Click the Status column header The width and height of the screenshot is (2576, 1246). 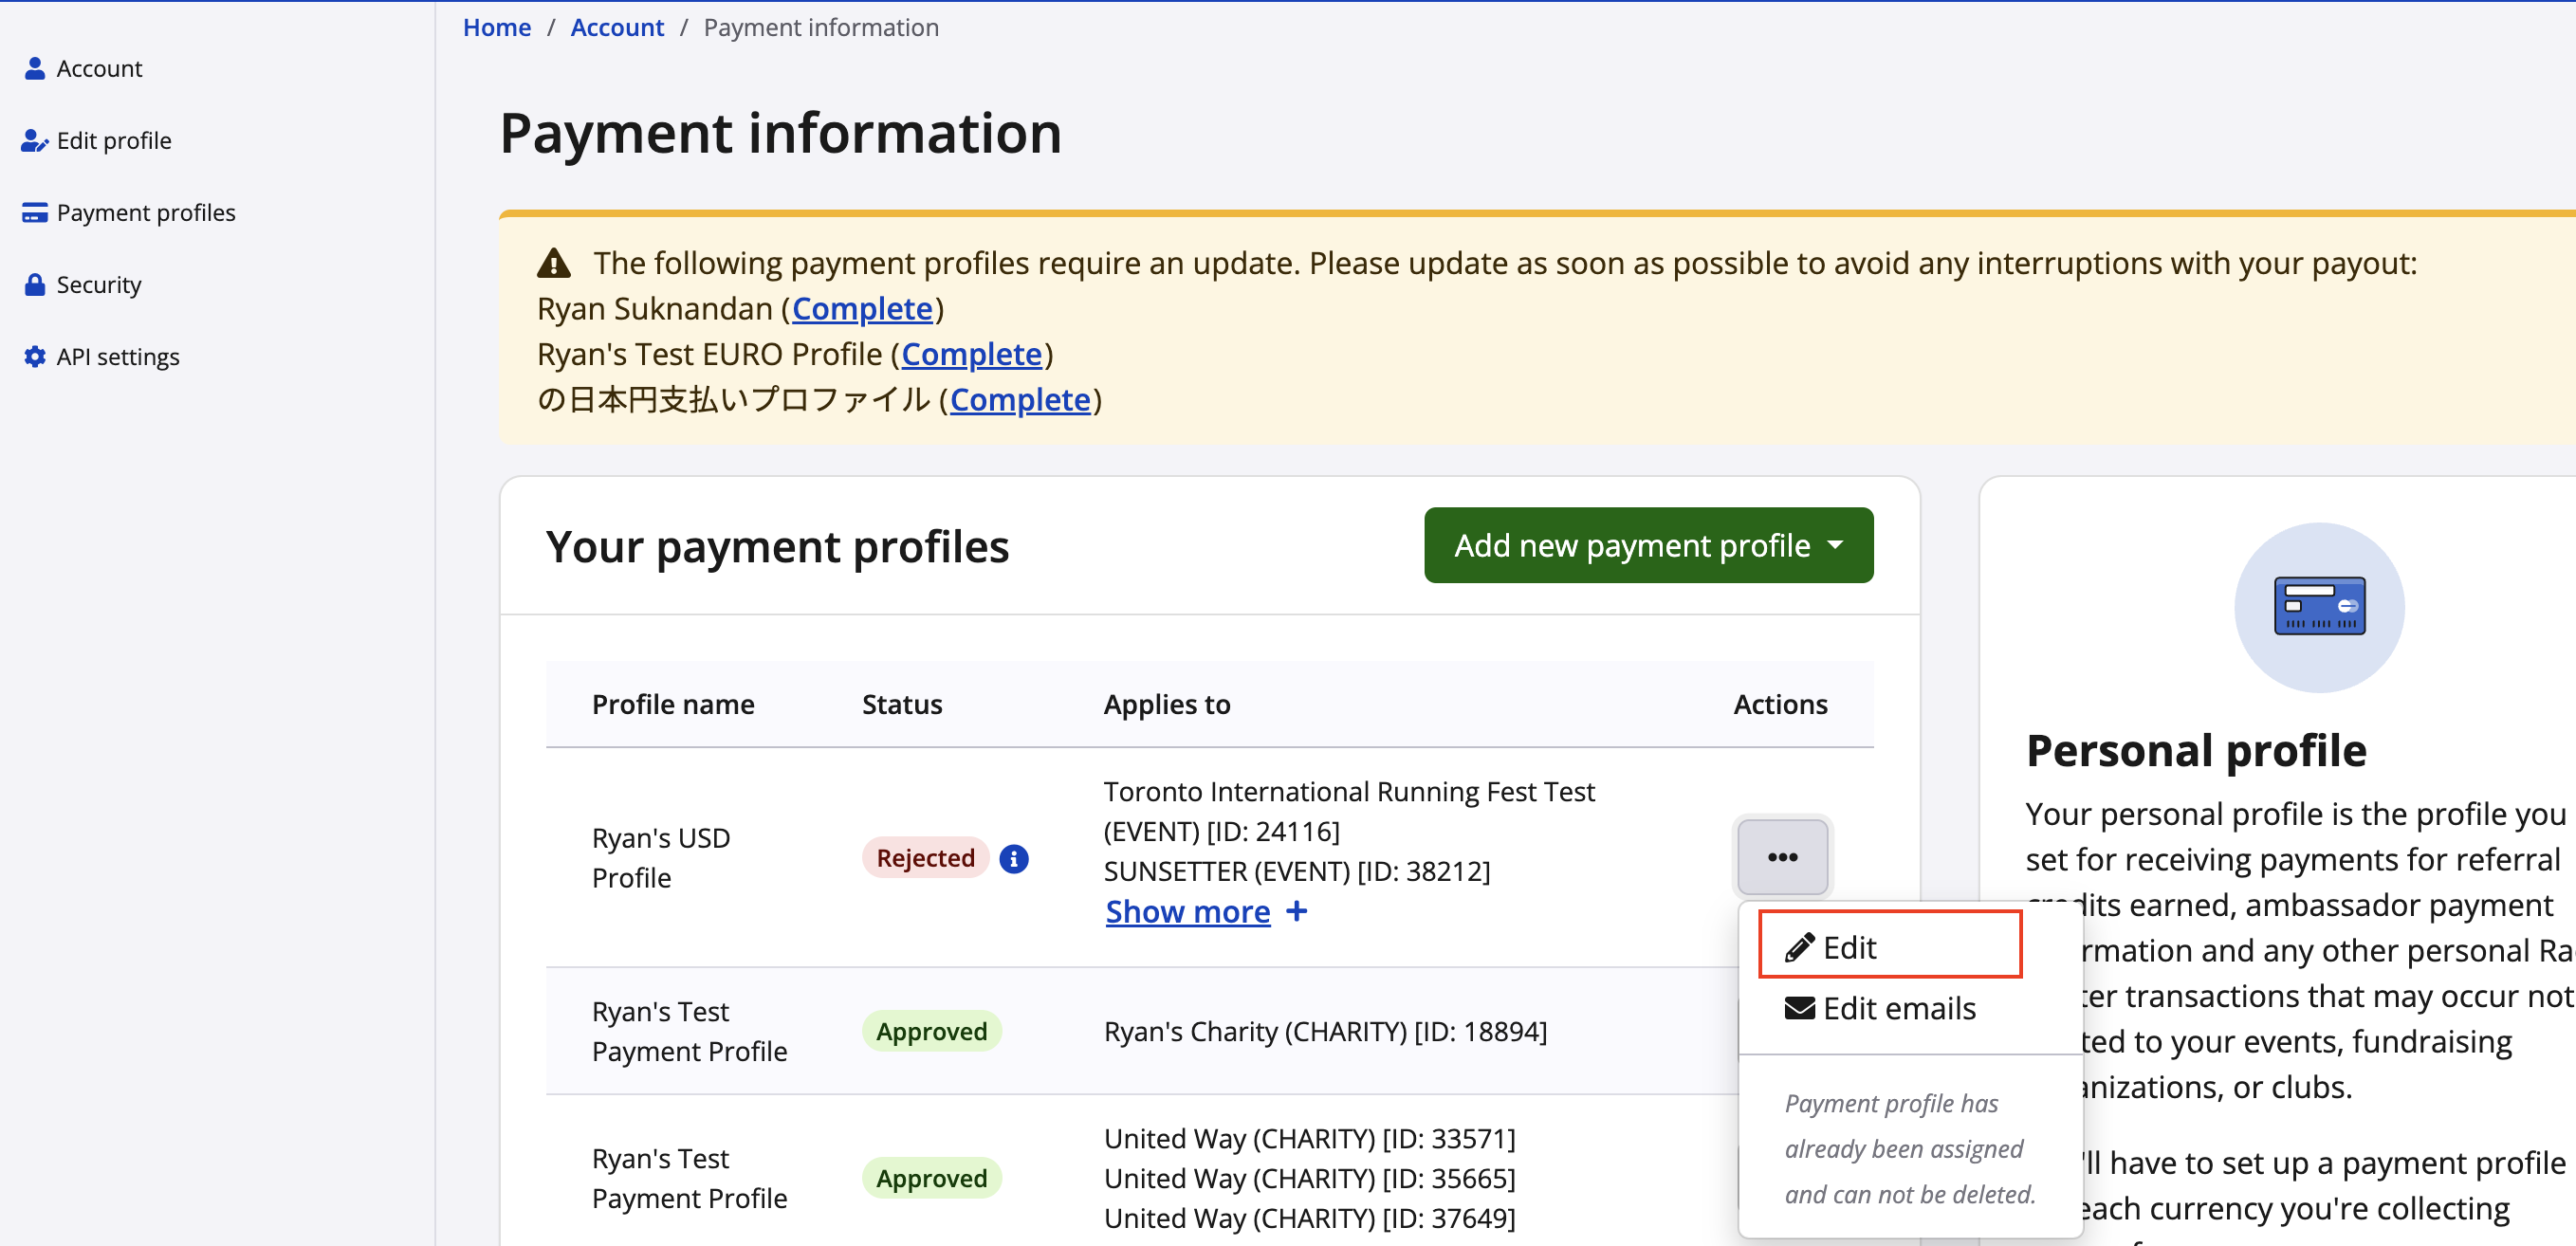[902, 704]
